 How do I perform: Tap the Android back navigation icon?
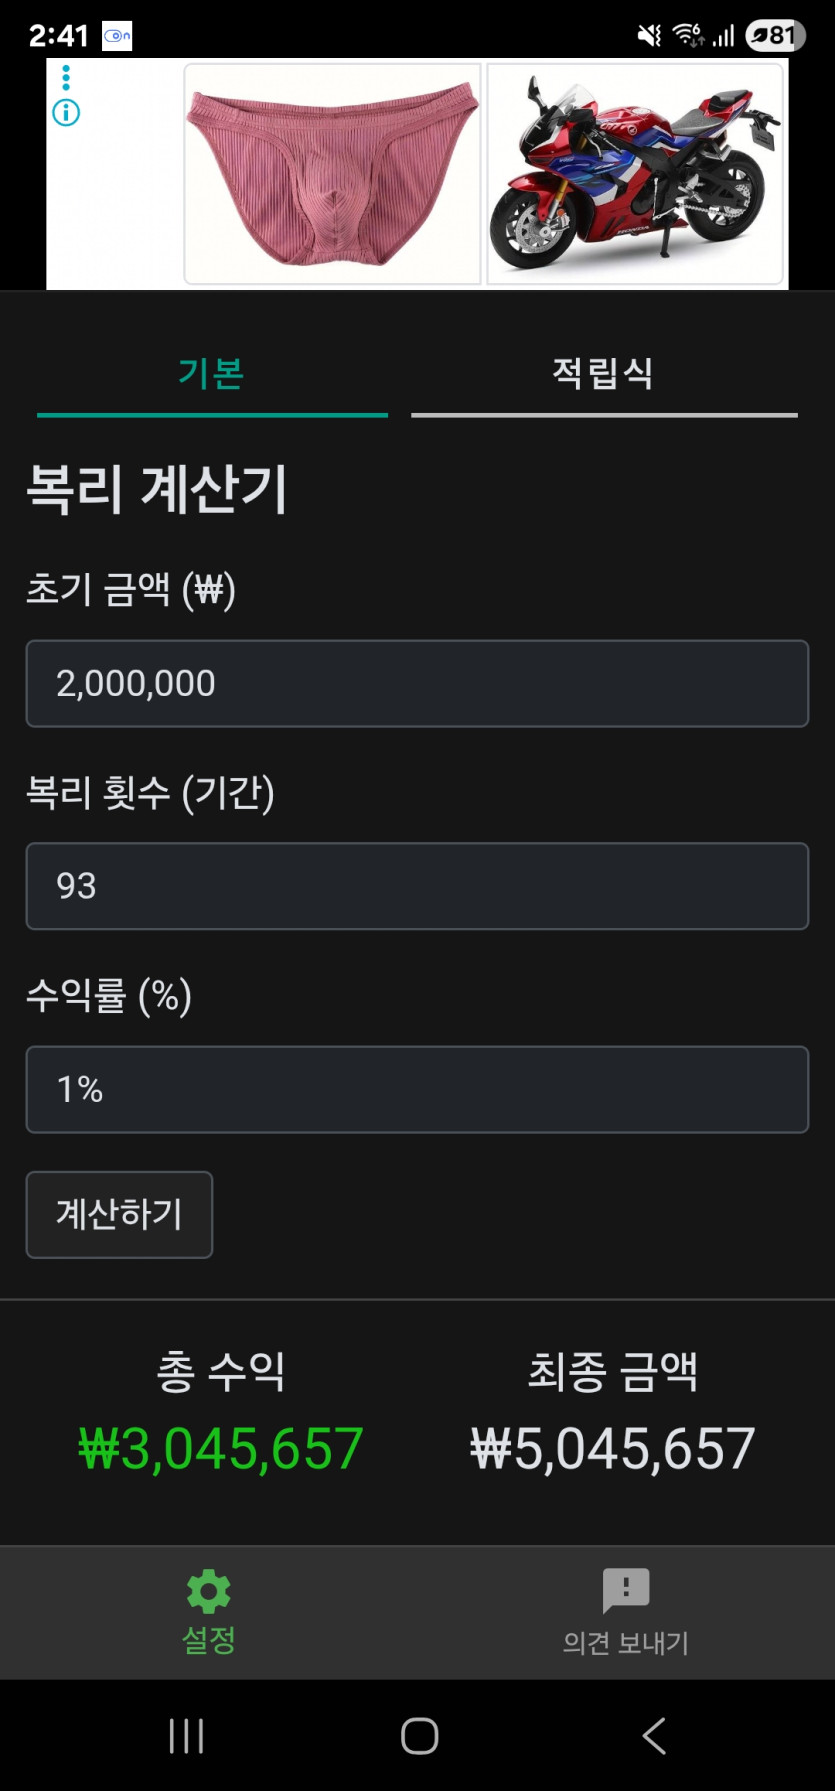pyautogui.click(x=654, y=1736)
